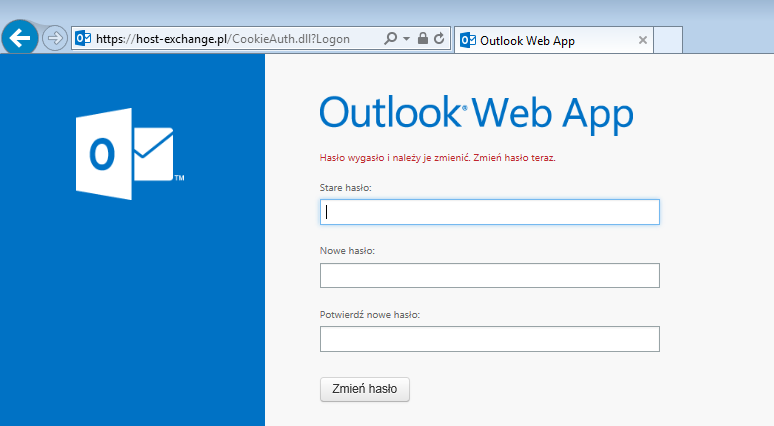774x426 pixels.
Task: Submit with the Zmień hasło button
Action: coord(365,389)
